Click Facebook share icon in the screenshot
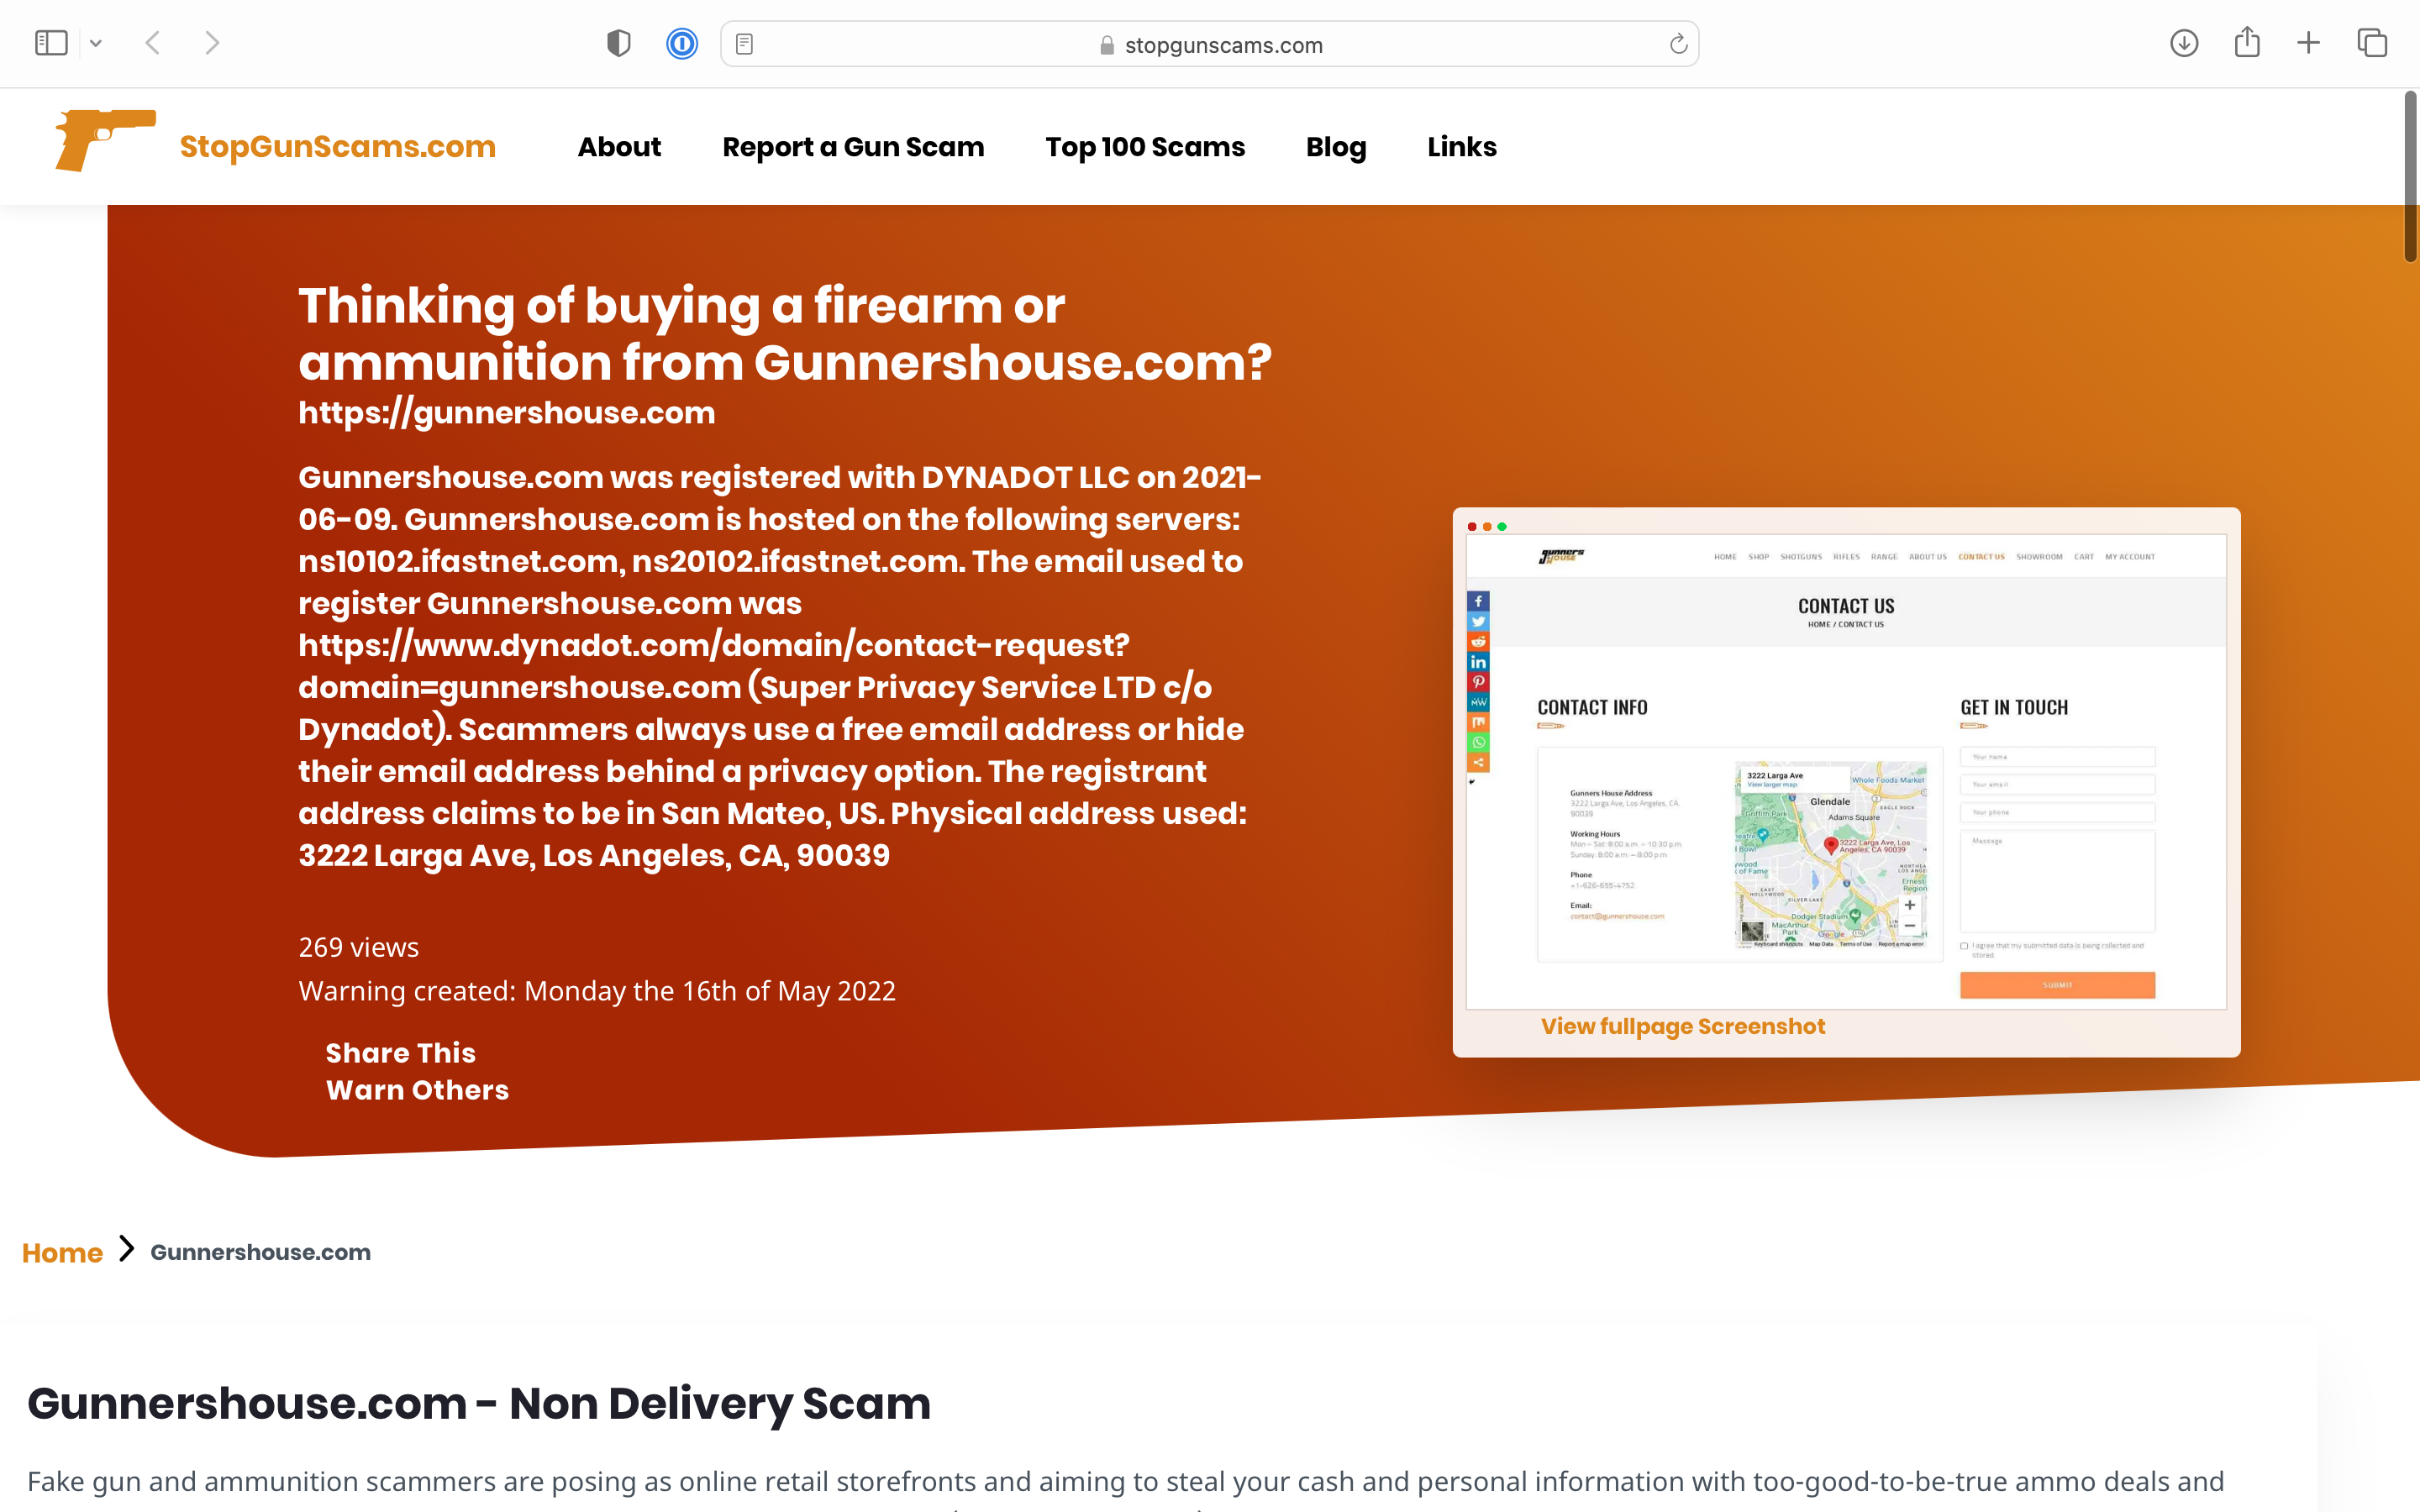This screenshot has height=1512, width=2420. point(1478,601)
